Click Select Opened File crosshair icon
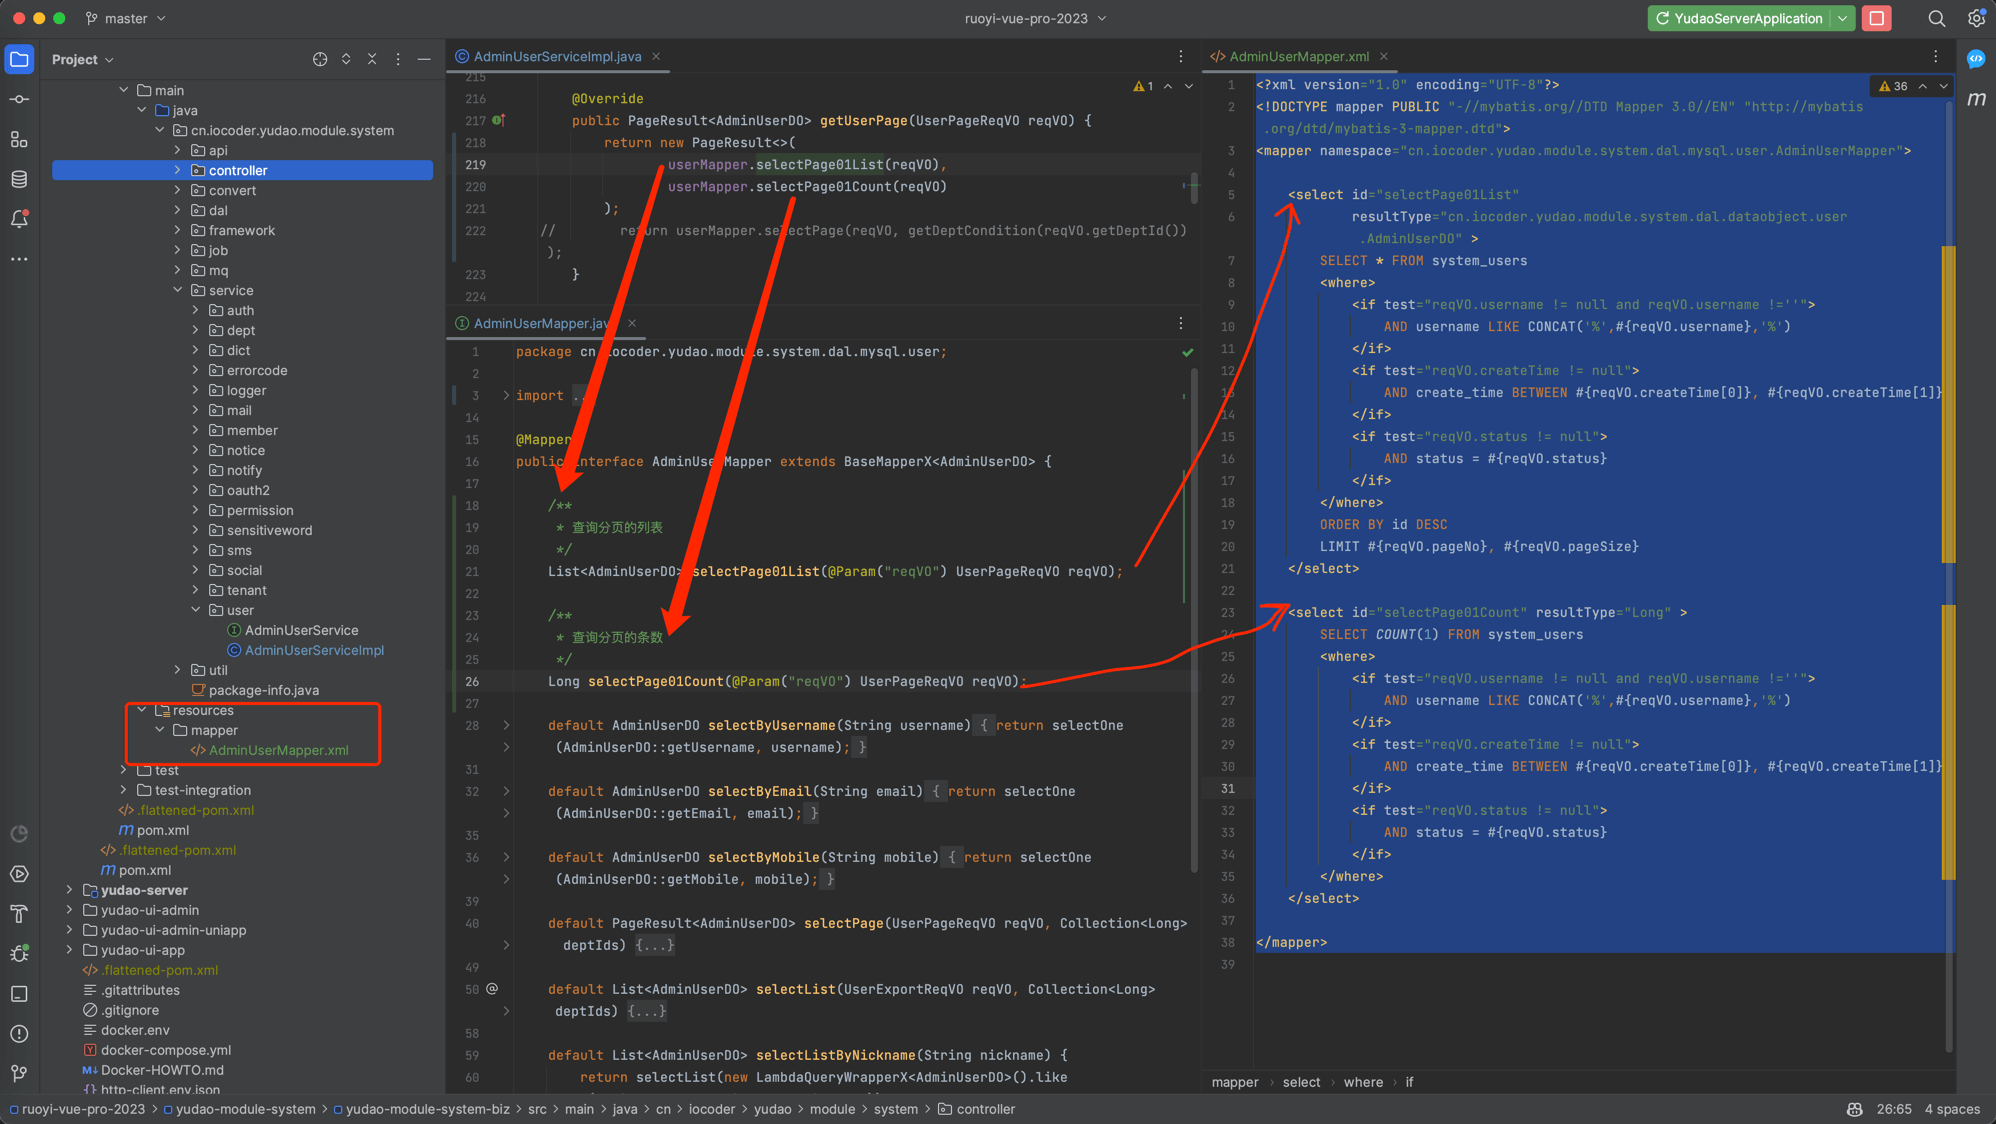 click(x=320, y=59)
